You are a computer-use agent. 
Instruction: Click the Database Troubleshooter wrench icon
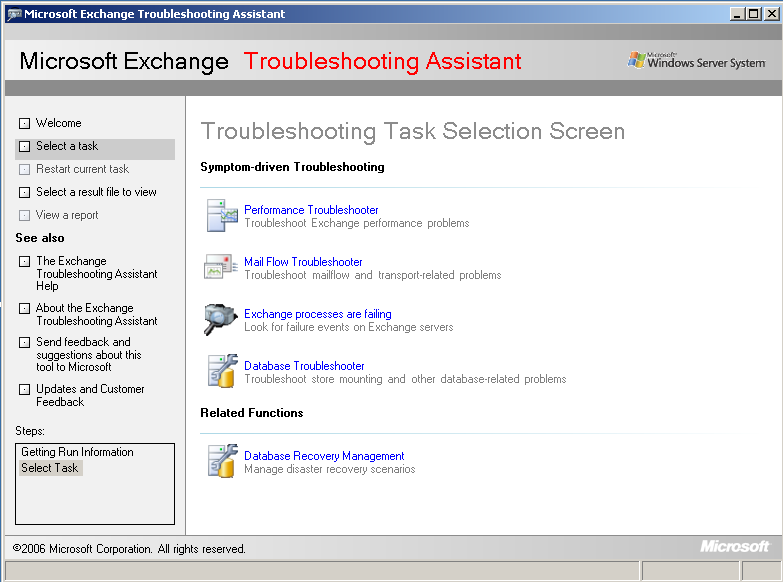click(222, 371)
